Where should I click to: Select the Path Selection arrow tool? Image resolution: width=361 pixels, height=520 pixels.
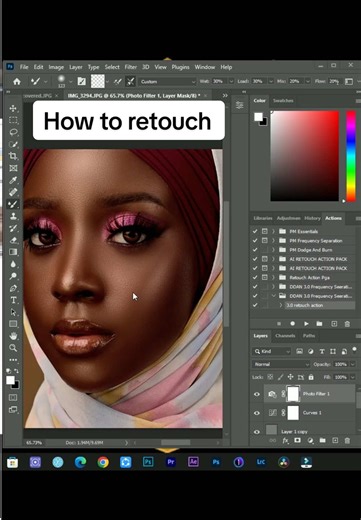click(x=13, y=312)
